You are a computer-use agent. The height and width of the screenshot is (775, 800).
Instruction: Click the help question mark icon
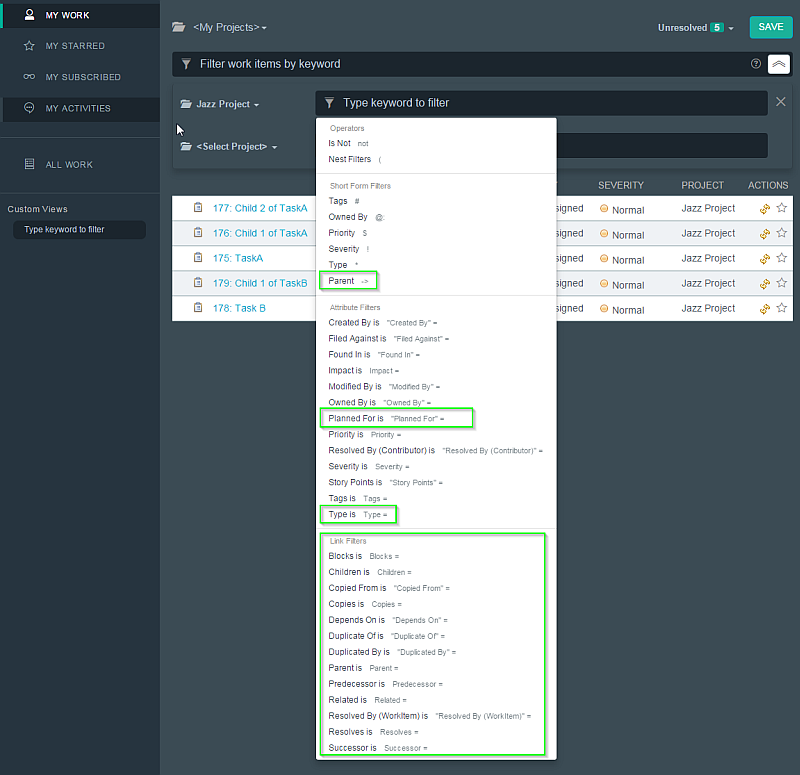click(x=756, y=64)
